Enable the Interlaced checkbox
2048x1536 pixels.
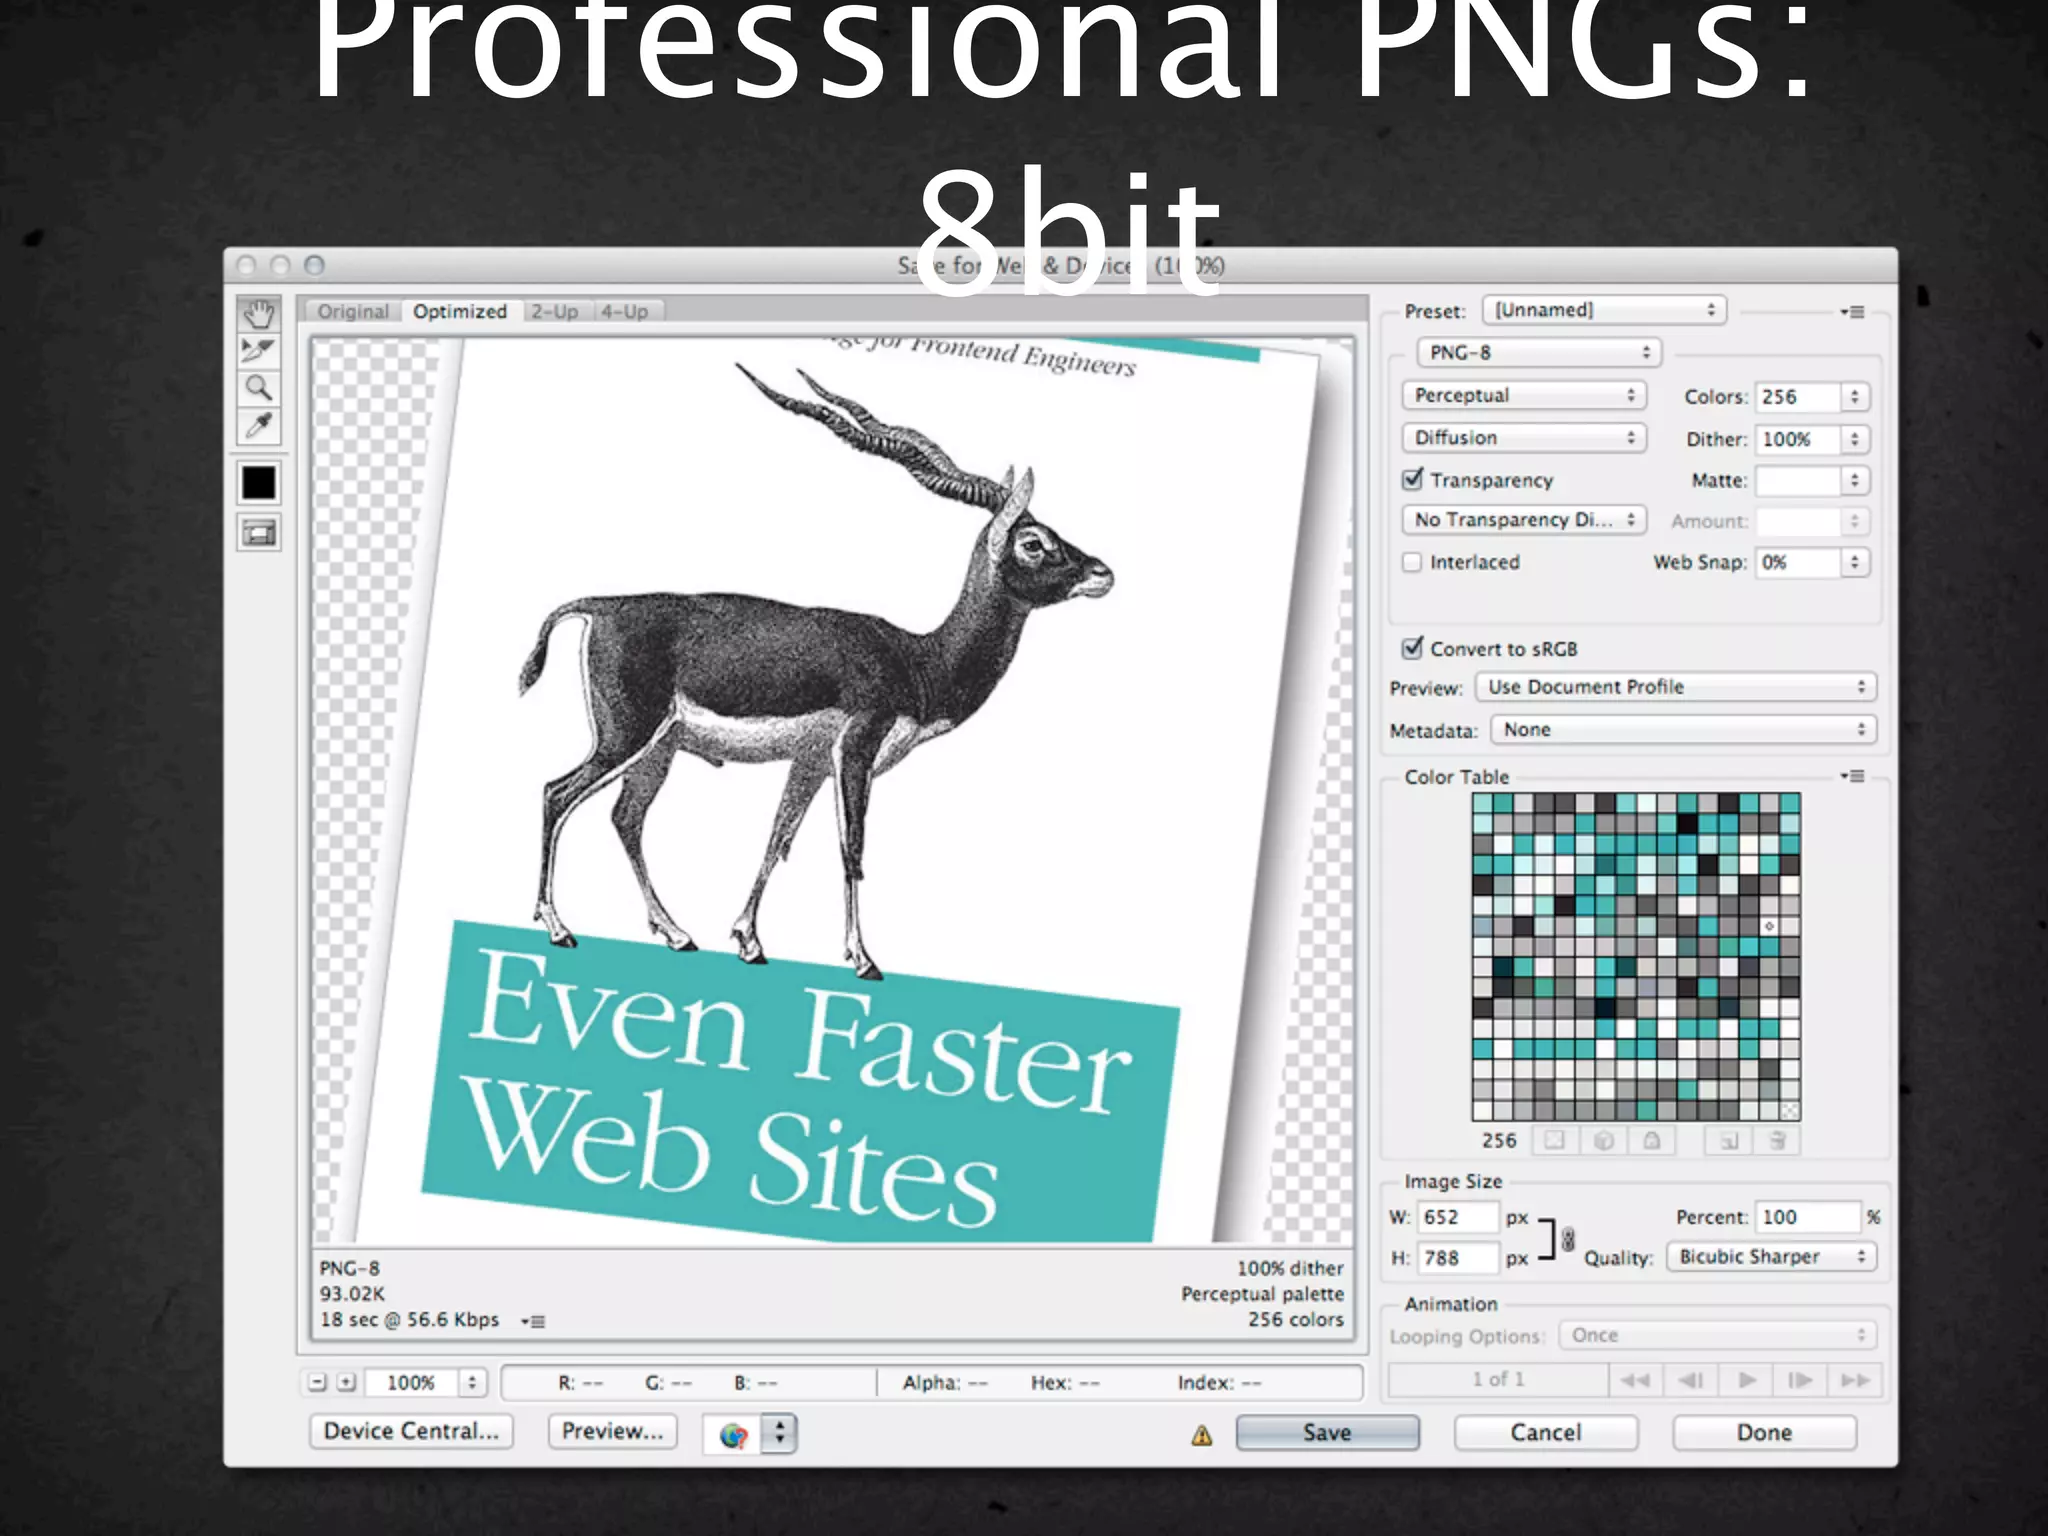1412,562
